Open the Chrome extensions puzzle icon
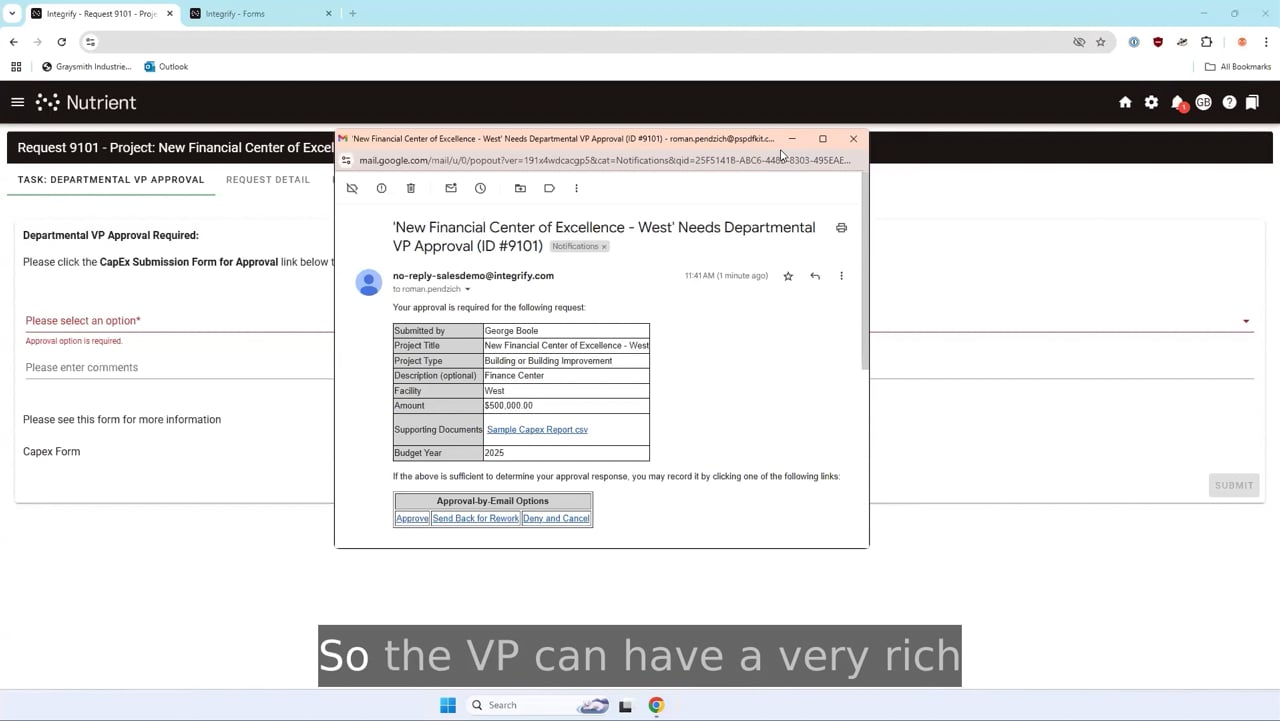 coord(1206,42)
